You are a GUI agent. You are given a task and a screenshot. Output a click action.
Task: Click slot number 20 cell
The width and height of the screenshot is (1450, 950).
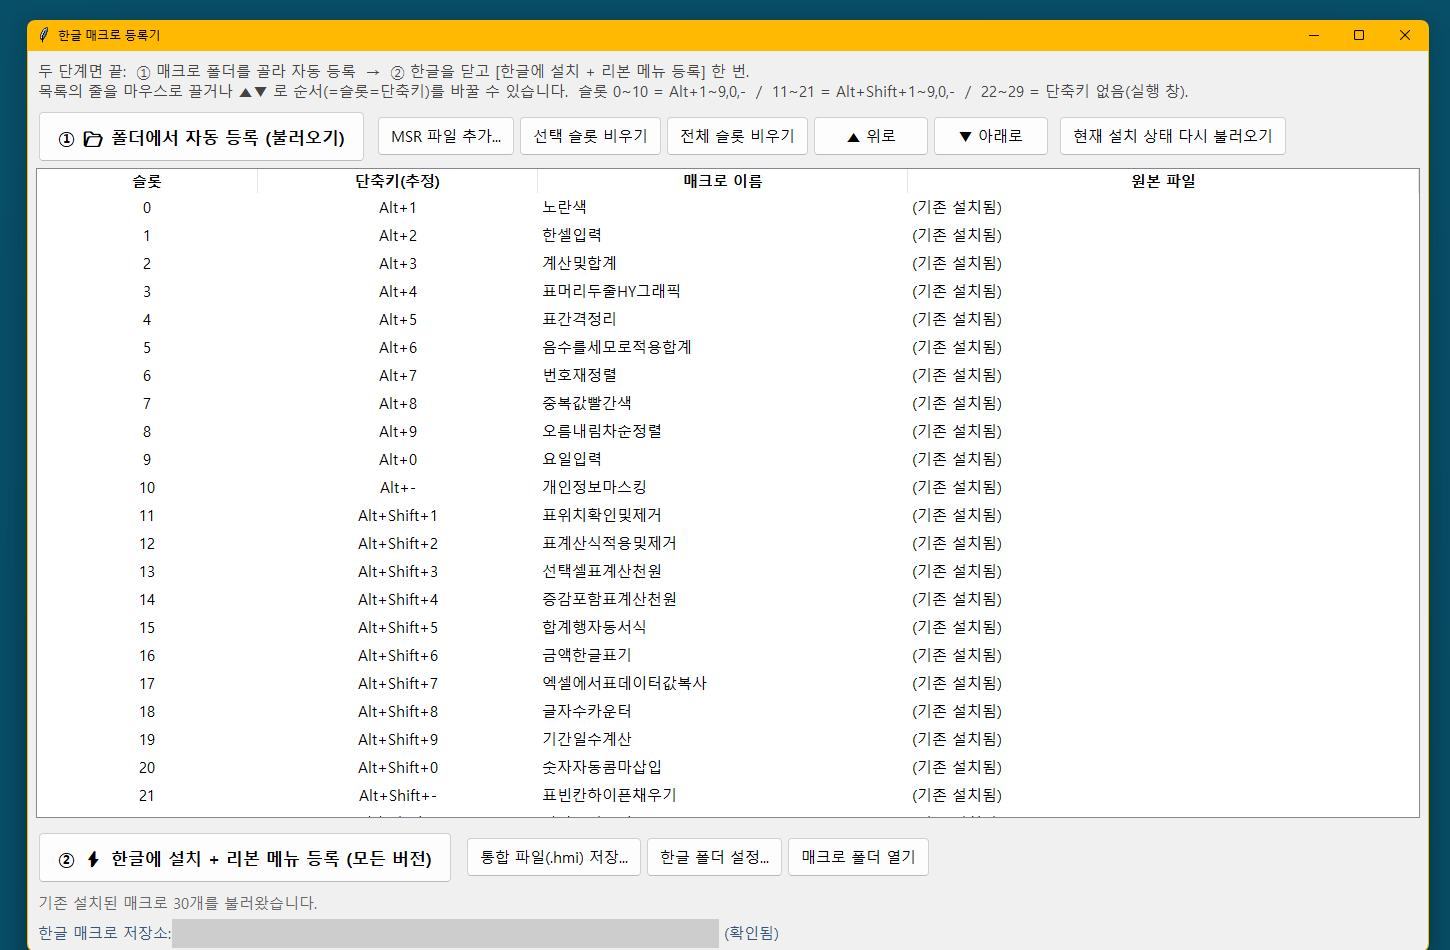click(147, 768)
